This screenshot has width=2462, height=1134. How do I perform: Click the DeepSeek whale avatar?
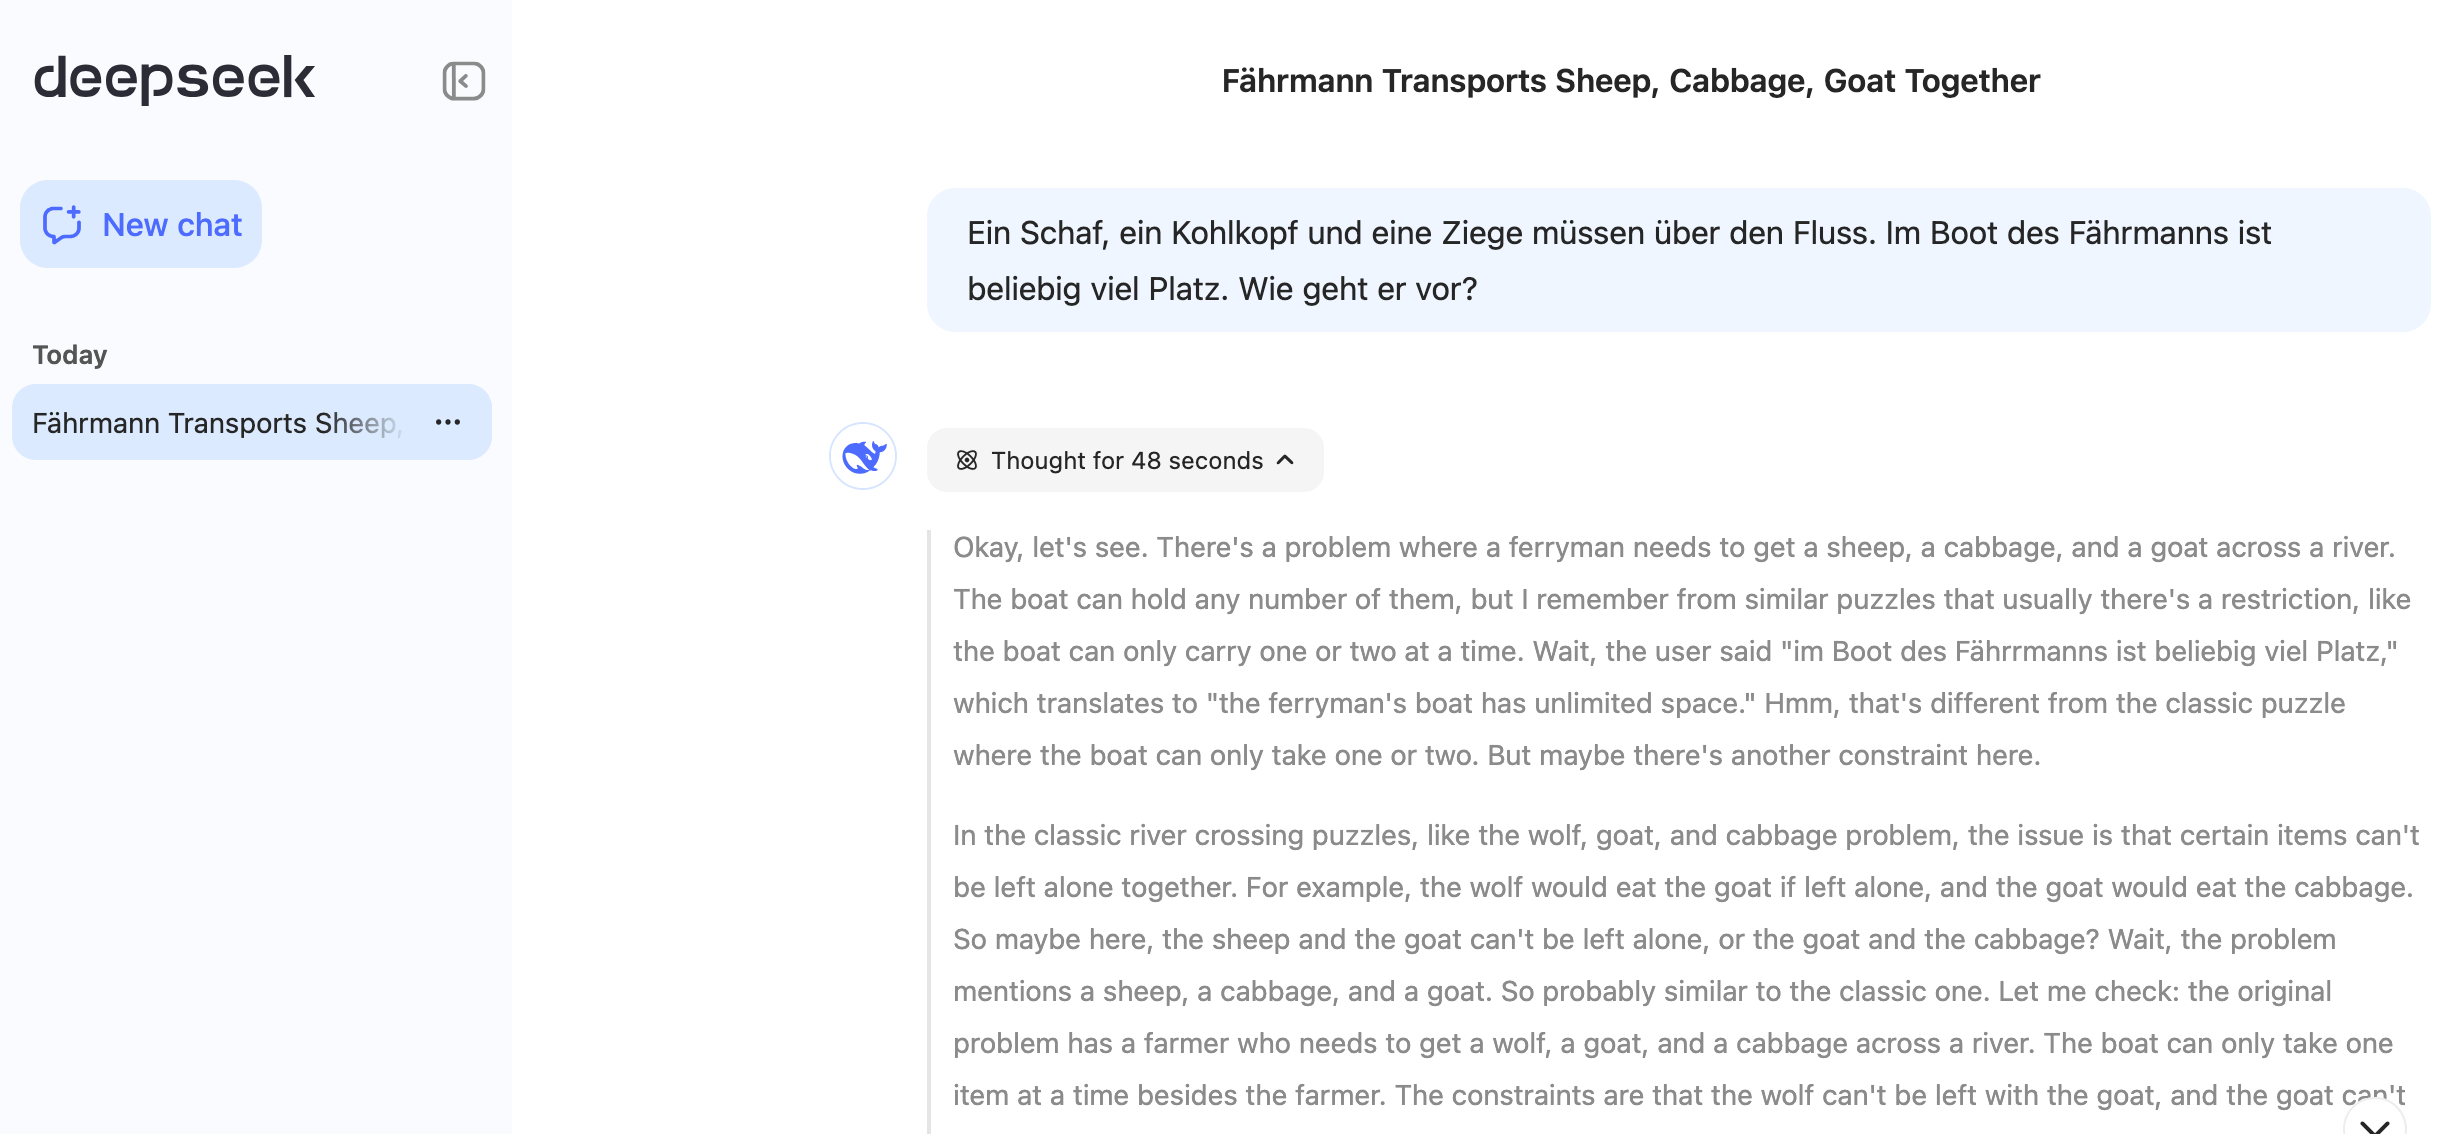coord(863,457)
